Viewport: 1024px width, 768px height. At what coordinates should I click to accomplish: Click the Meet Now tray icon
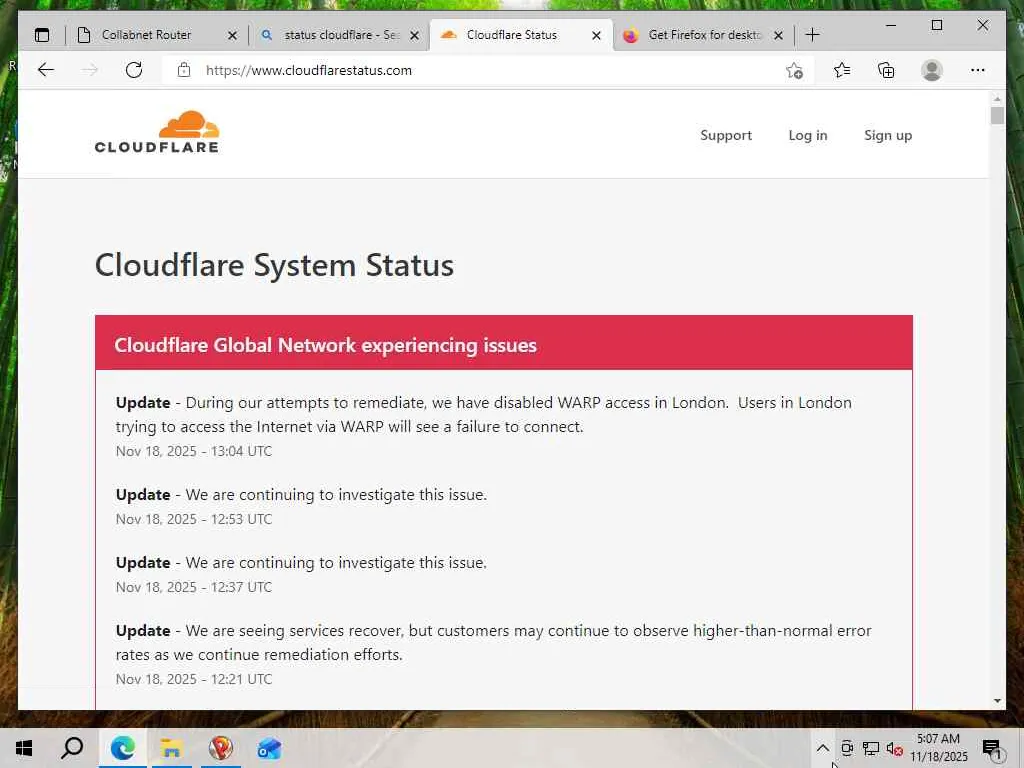(x=847, y=748)
